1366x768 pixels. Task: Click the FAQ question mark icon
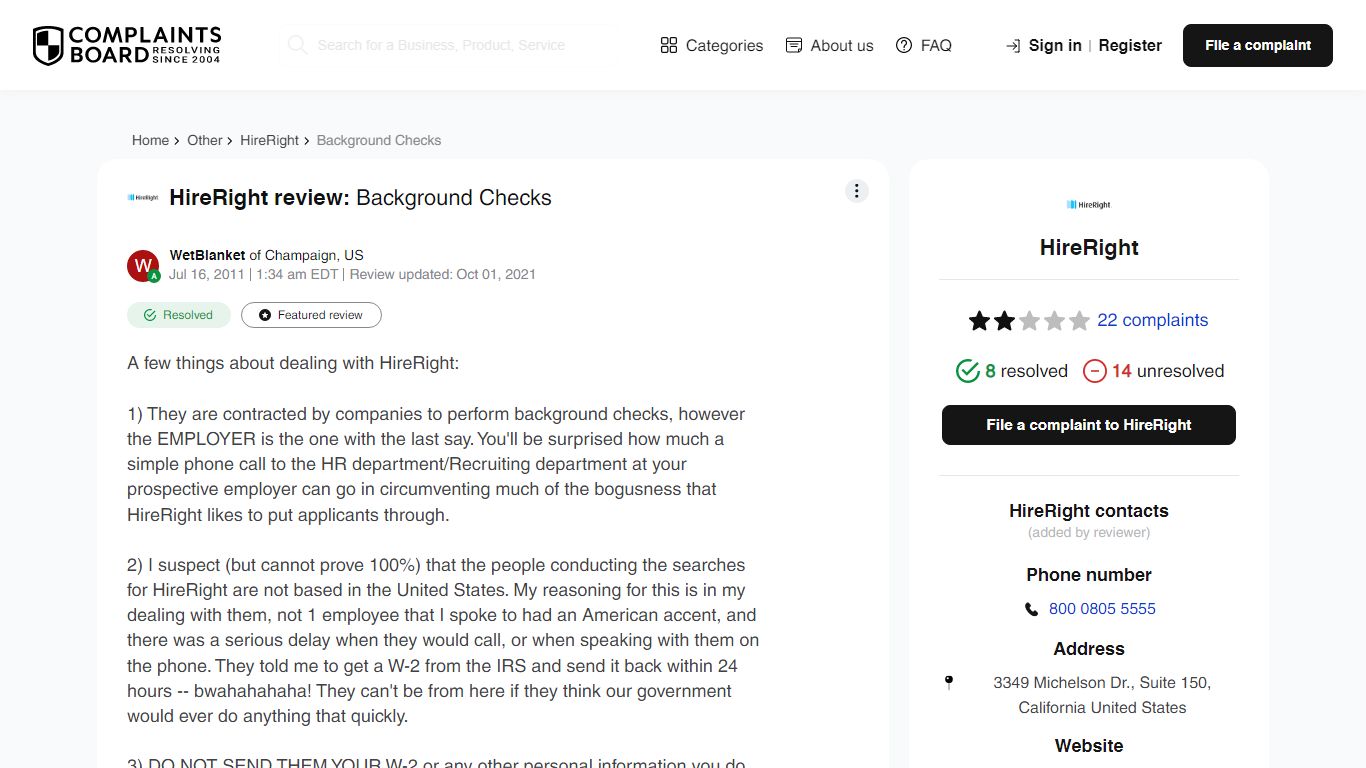point(904,45)
